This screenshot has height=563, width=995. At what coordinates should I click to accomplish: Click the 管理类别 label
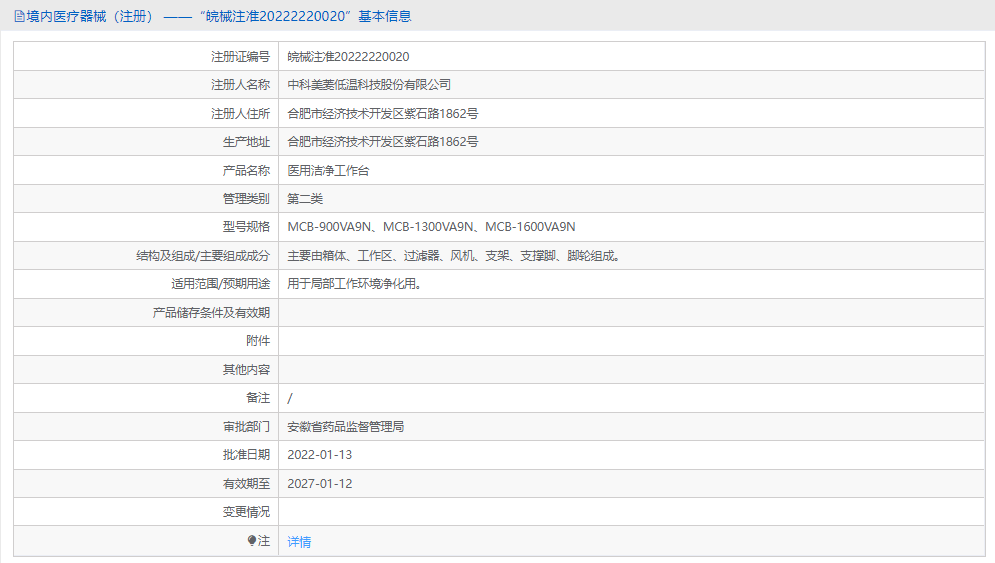pyautogui.click(x=246, y=199)
